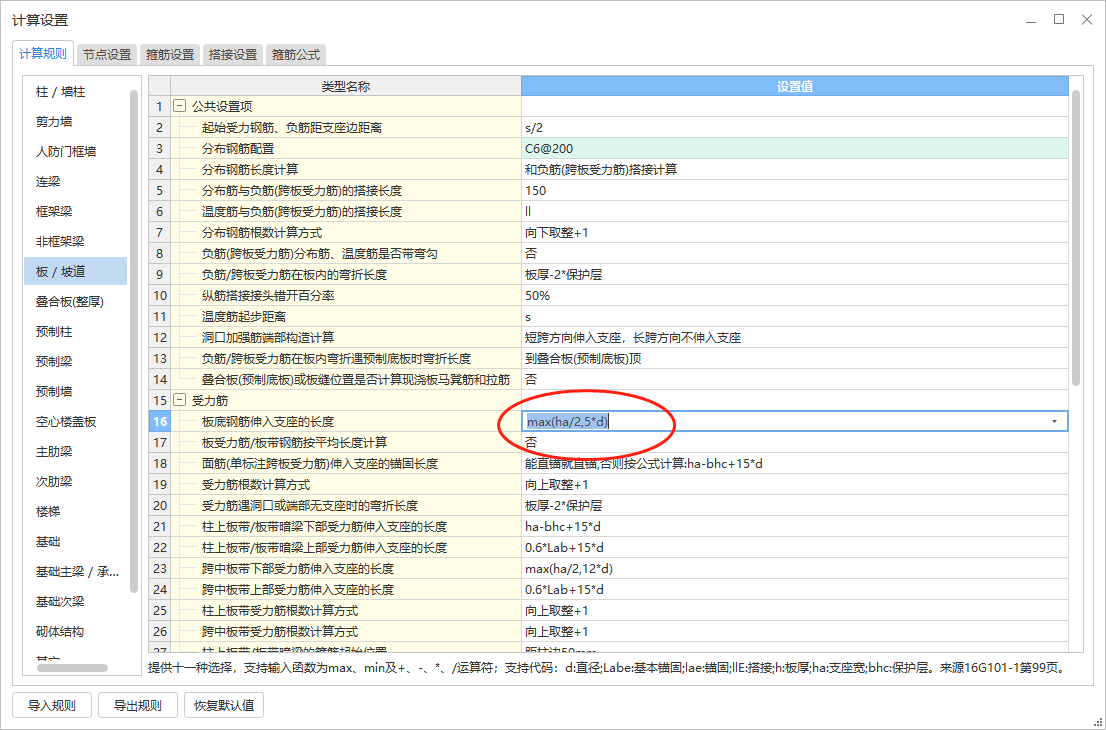Collapse the 受力筋 group
Image resolution: width=1106 pixels, height=730 pixels.
tap(180, 401)
